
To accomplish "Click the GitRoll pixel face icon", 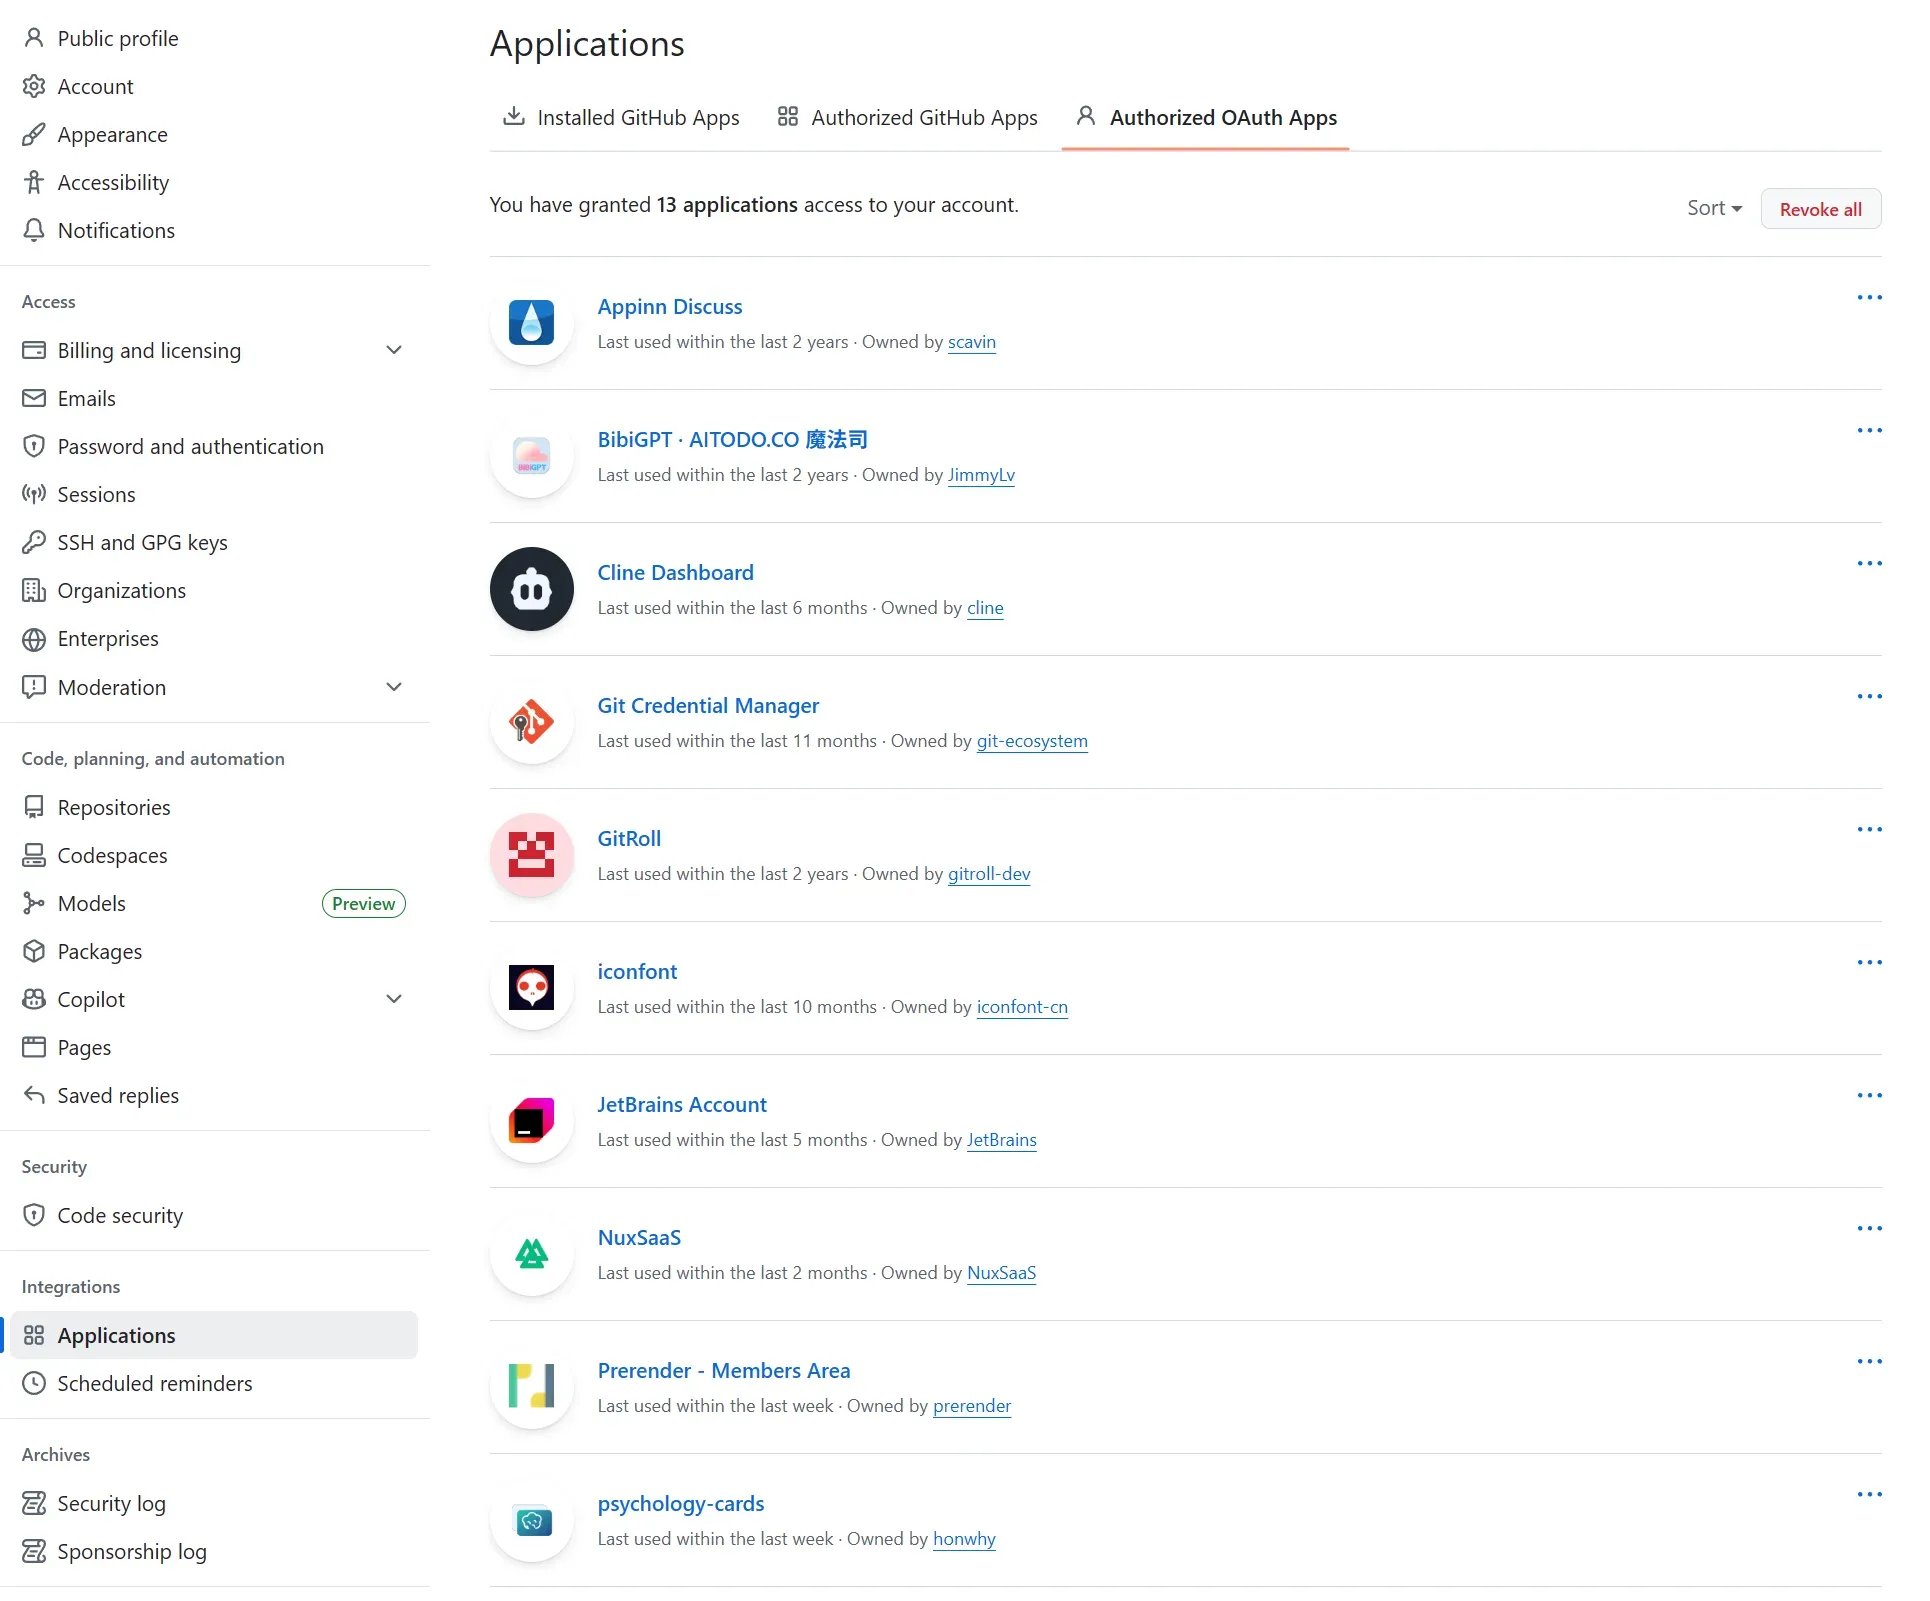I will pos(531,855).
